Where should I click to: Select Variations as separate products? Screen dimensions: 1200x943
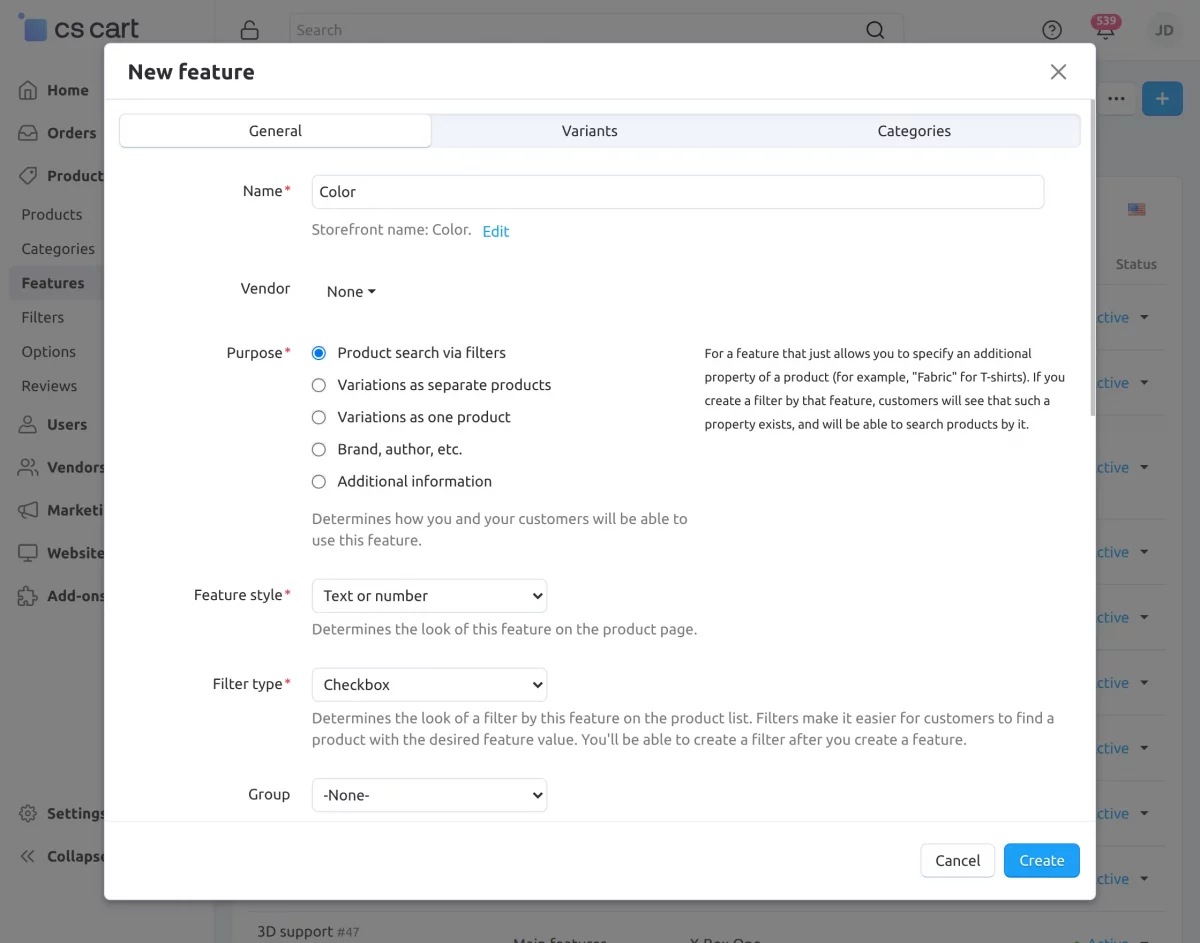(x=319, y=385)
